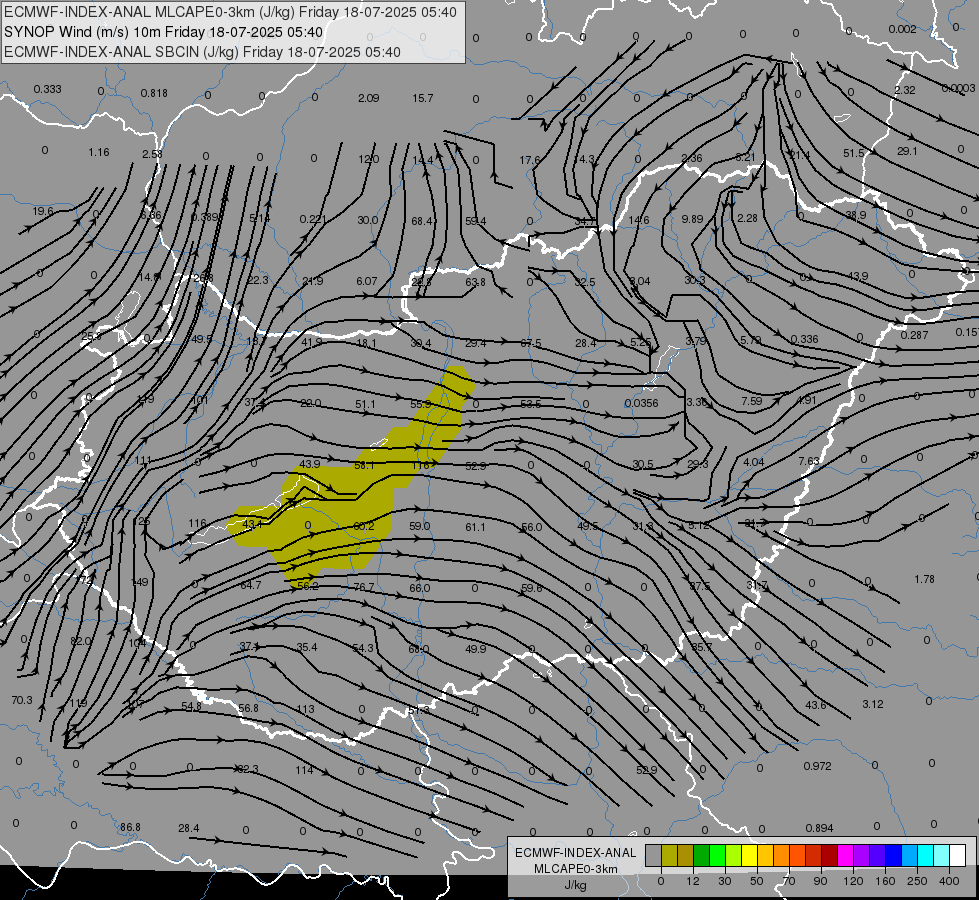Click the legend tick label 50
The image size is (979, 900).
pos(757,881)
